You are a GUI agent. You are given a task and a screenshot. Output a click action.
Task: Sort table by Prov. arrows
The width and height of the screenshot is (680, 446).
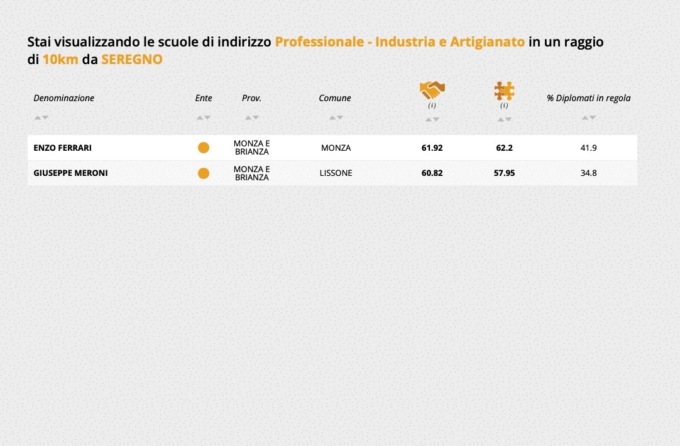click(x=252, y=118)
